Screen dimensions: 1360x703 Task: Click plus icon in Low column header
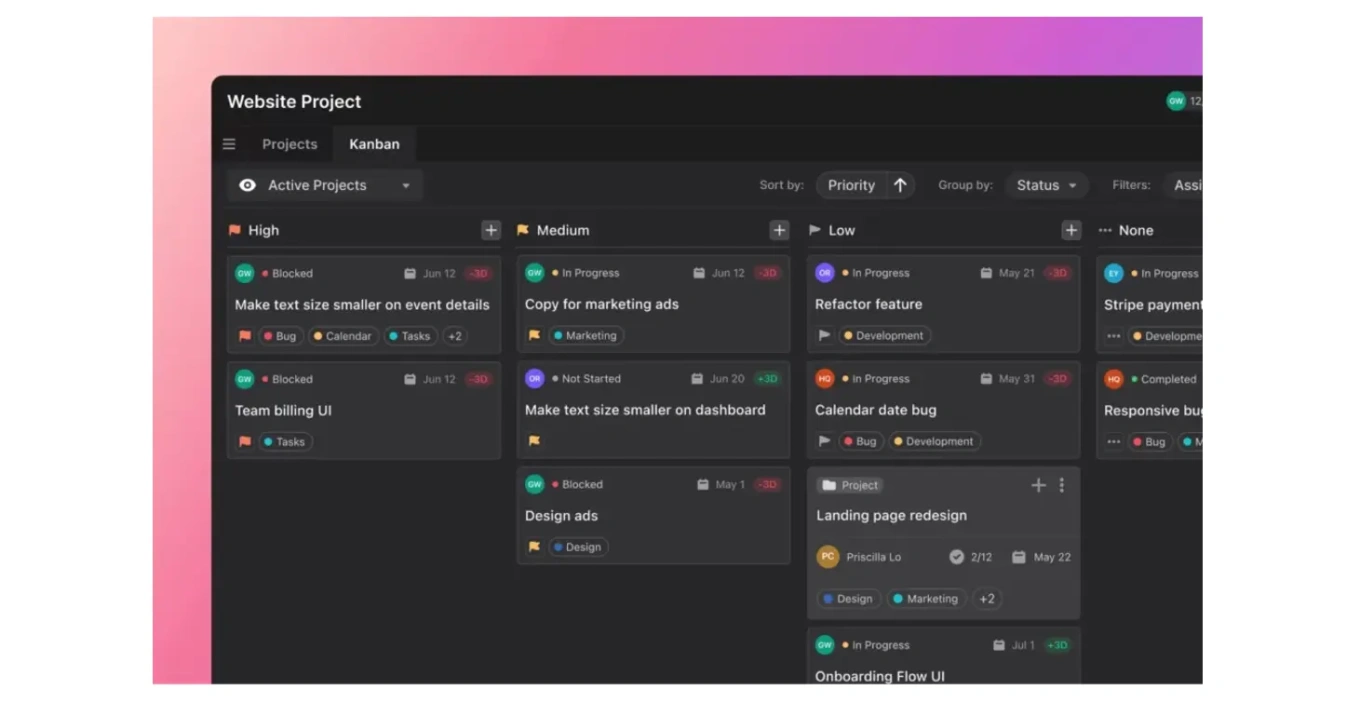(x=1070, y=230)
